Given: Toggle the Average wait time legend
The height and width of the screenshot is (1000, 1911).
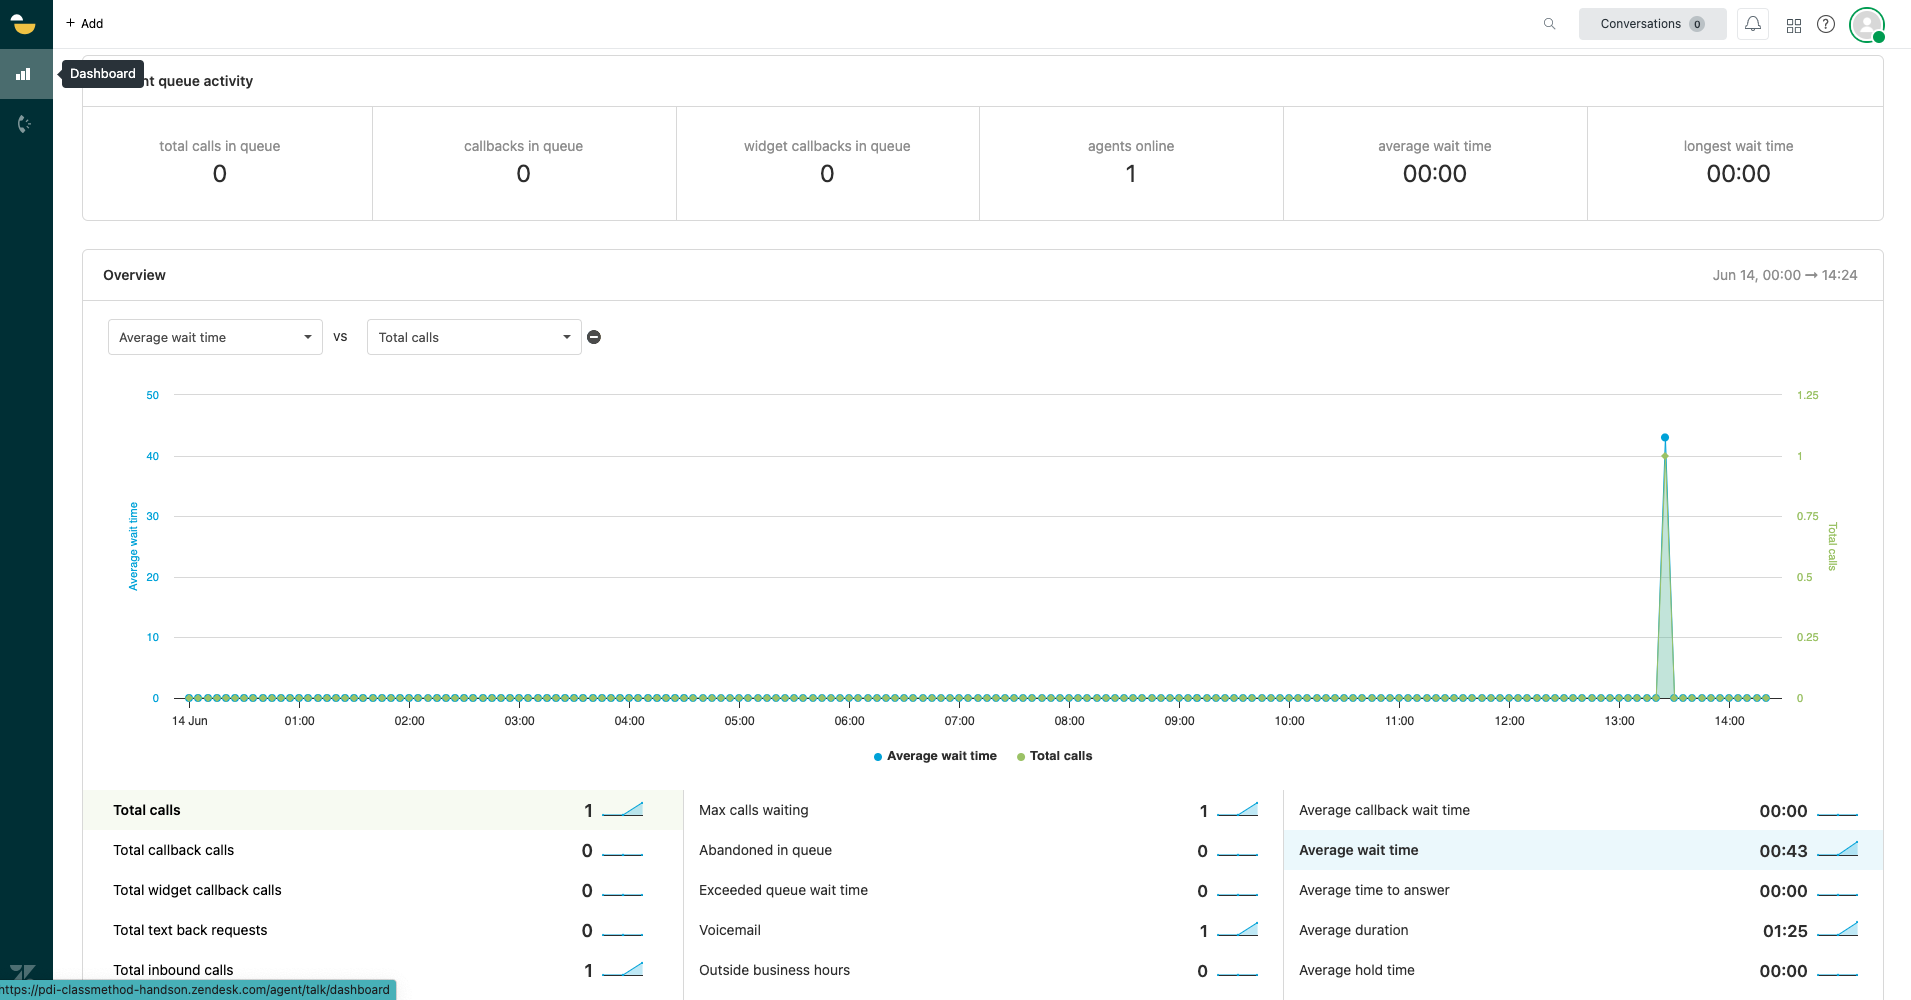Looking at the screenshot, I should [x=935, y=756].
